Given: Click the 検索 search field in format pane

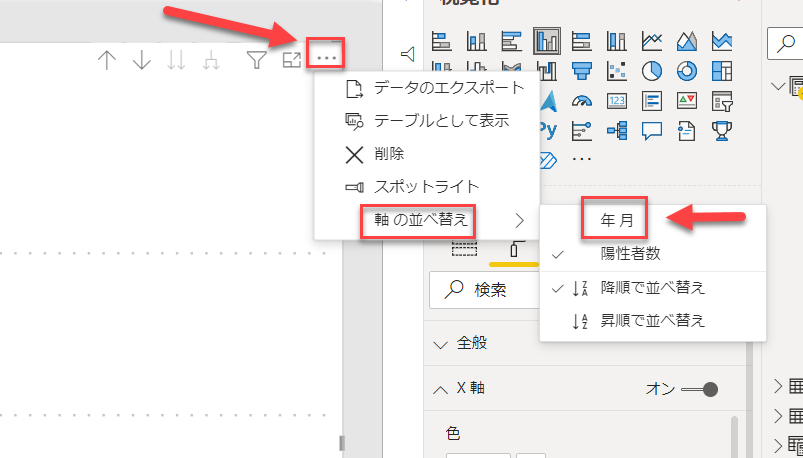Looking at the screenshot, I should 485,290.
